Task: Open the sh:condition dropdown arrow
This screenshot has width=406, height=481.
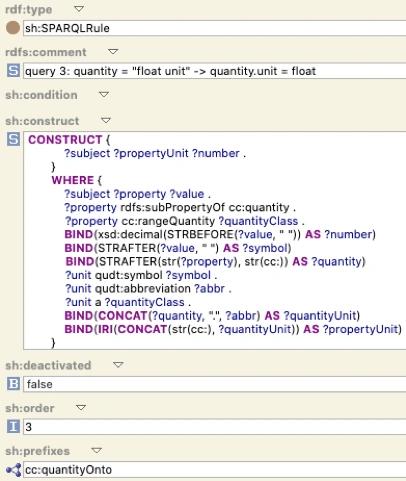Action: pyautogui.click(x=104, y=95)
